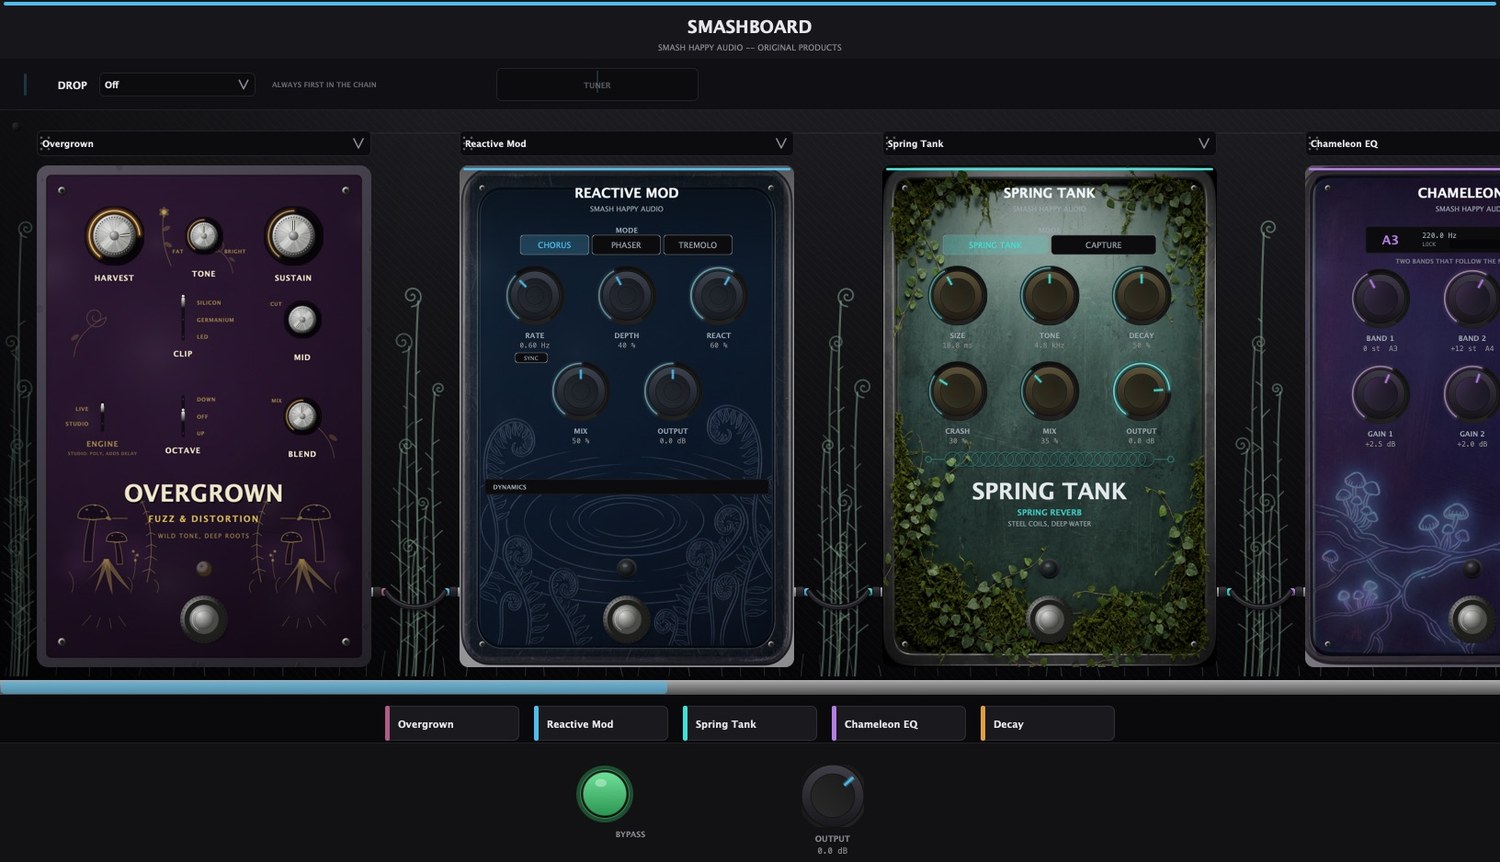Click the Sustain knob on Overgrown
1500x862 pixels.
[x=293, y=237]
